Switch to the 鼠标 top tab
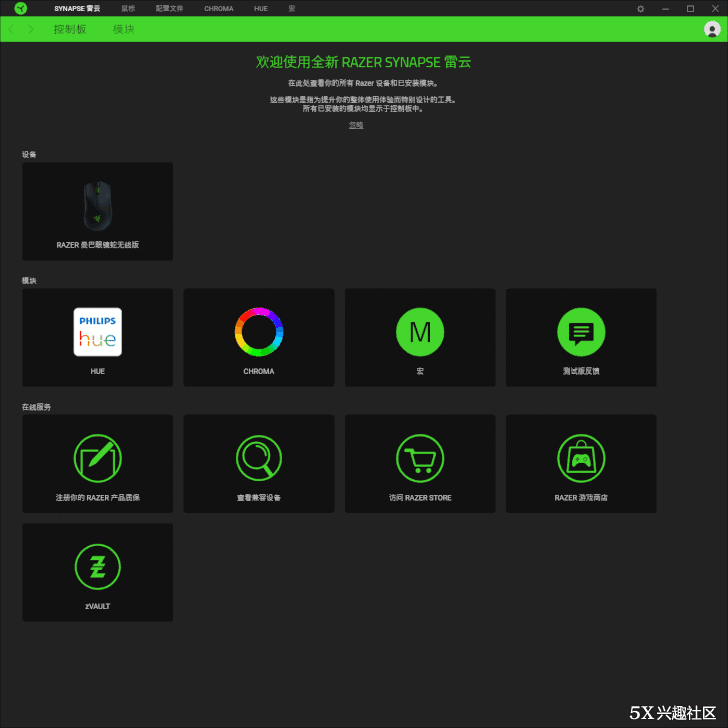 pyautogui.click(x=128, y=8)
